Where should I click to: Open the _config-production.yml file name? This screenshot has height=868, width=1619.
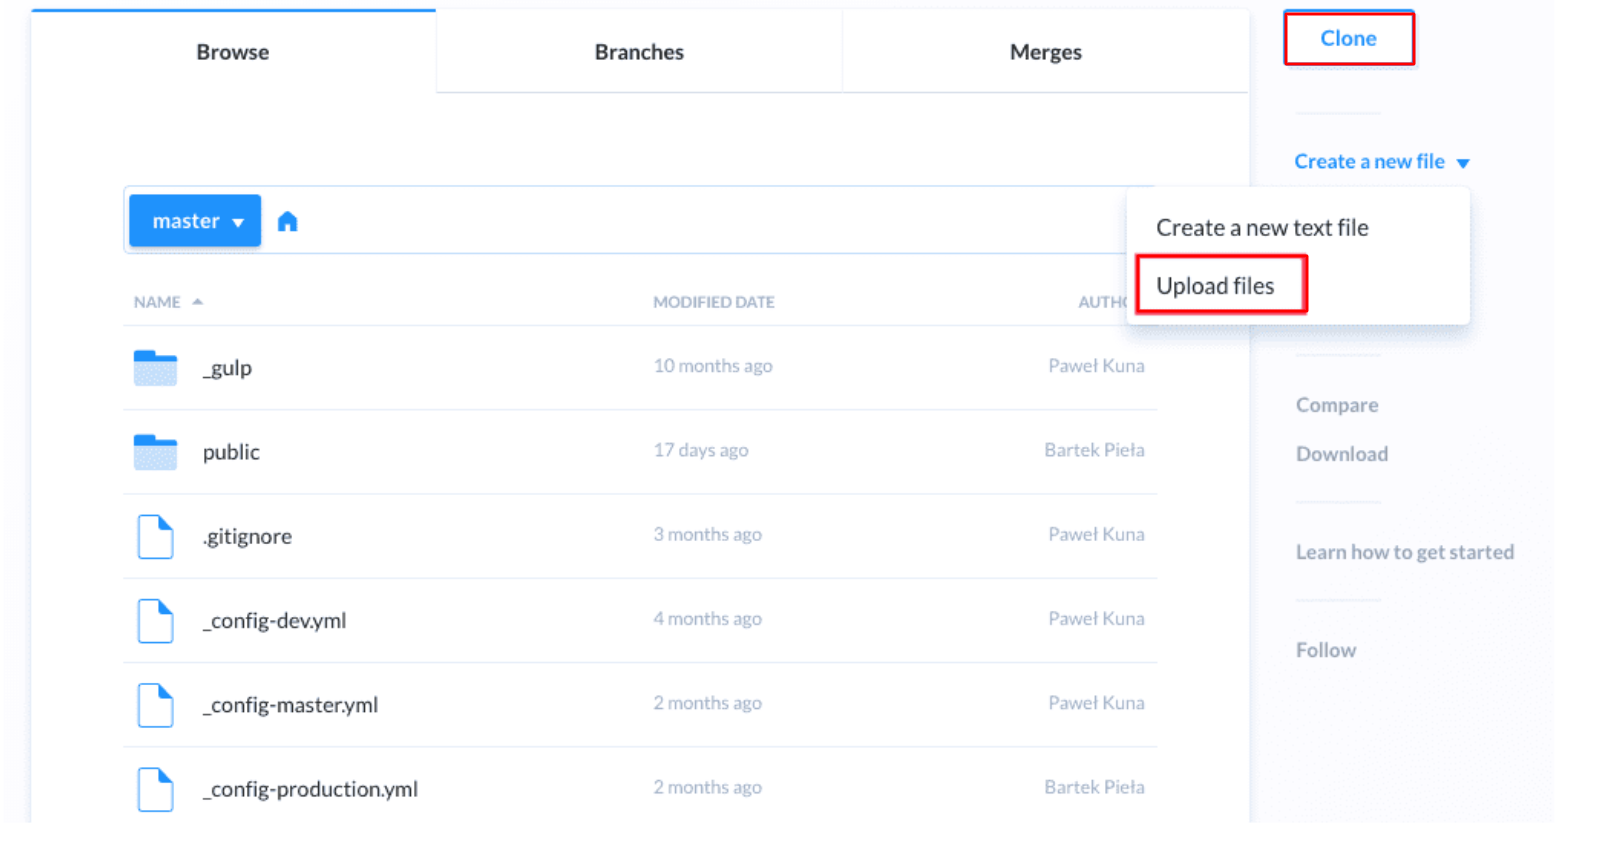coord(310,789)
